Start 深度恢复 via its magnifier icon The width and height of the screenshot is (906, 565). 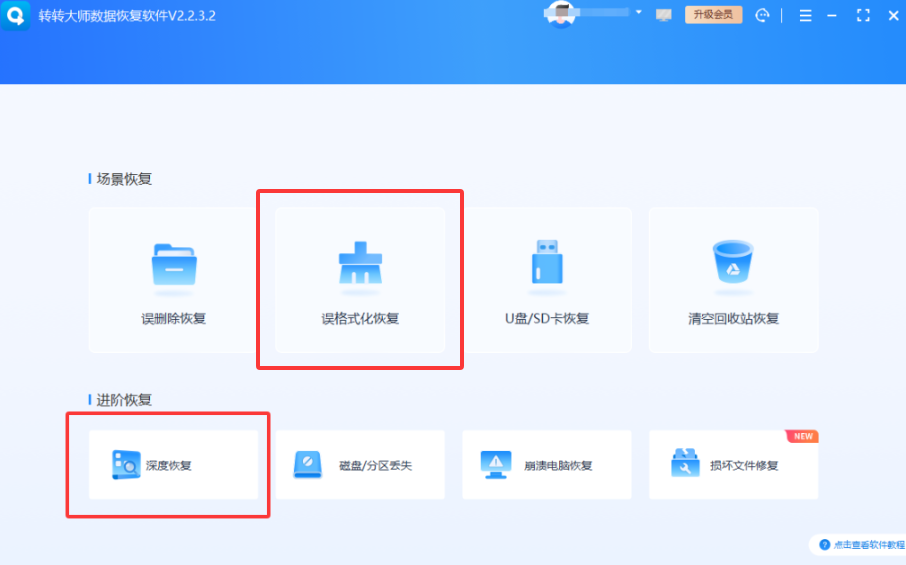click(x=126, y=464)
